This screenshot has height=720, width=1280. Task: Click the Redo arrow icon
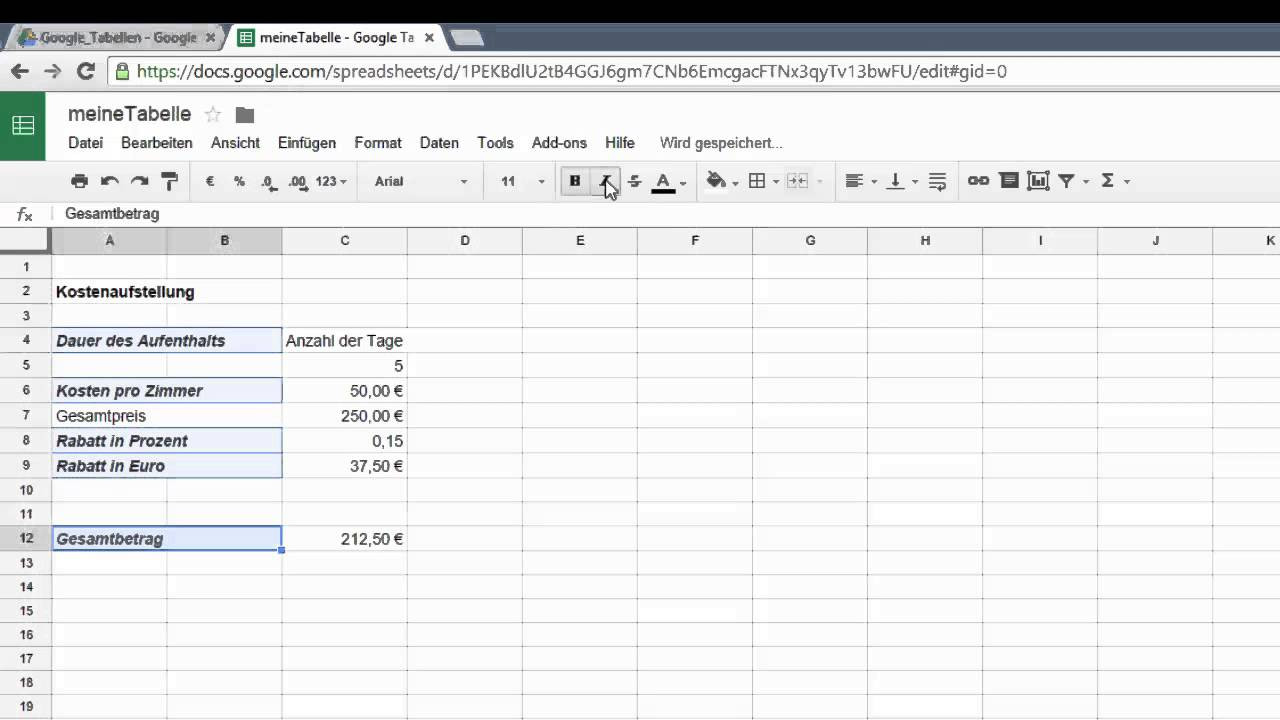(140, 181)
